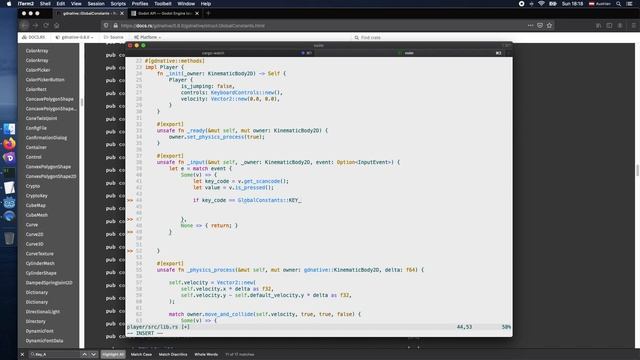Open the Austrian input source menu
The image size is (640, 360).
click(600, 4)
